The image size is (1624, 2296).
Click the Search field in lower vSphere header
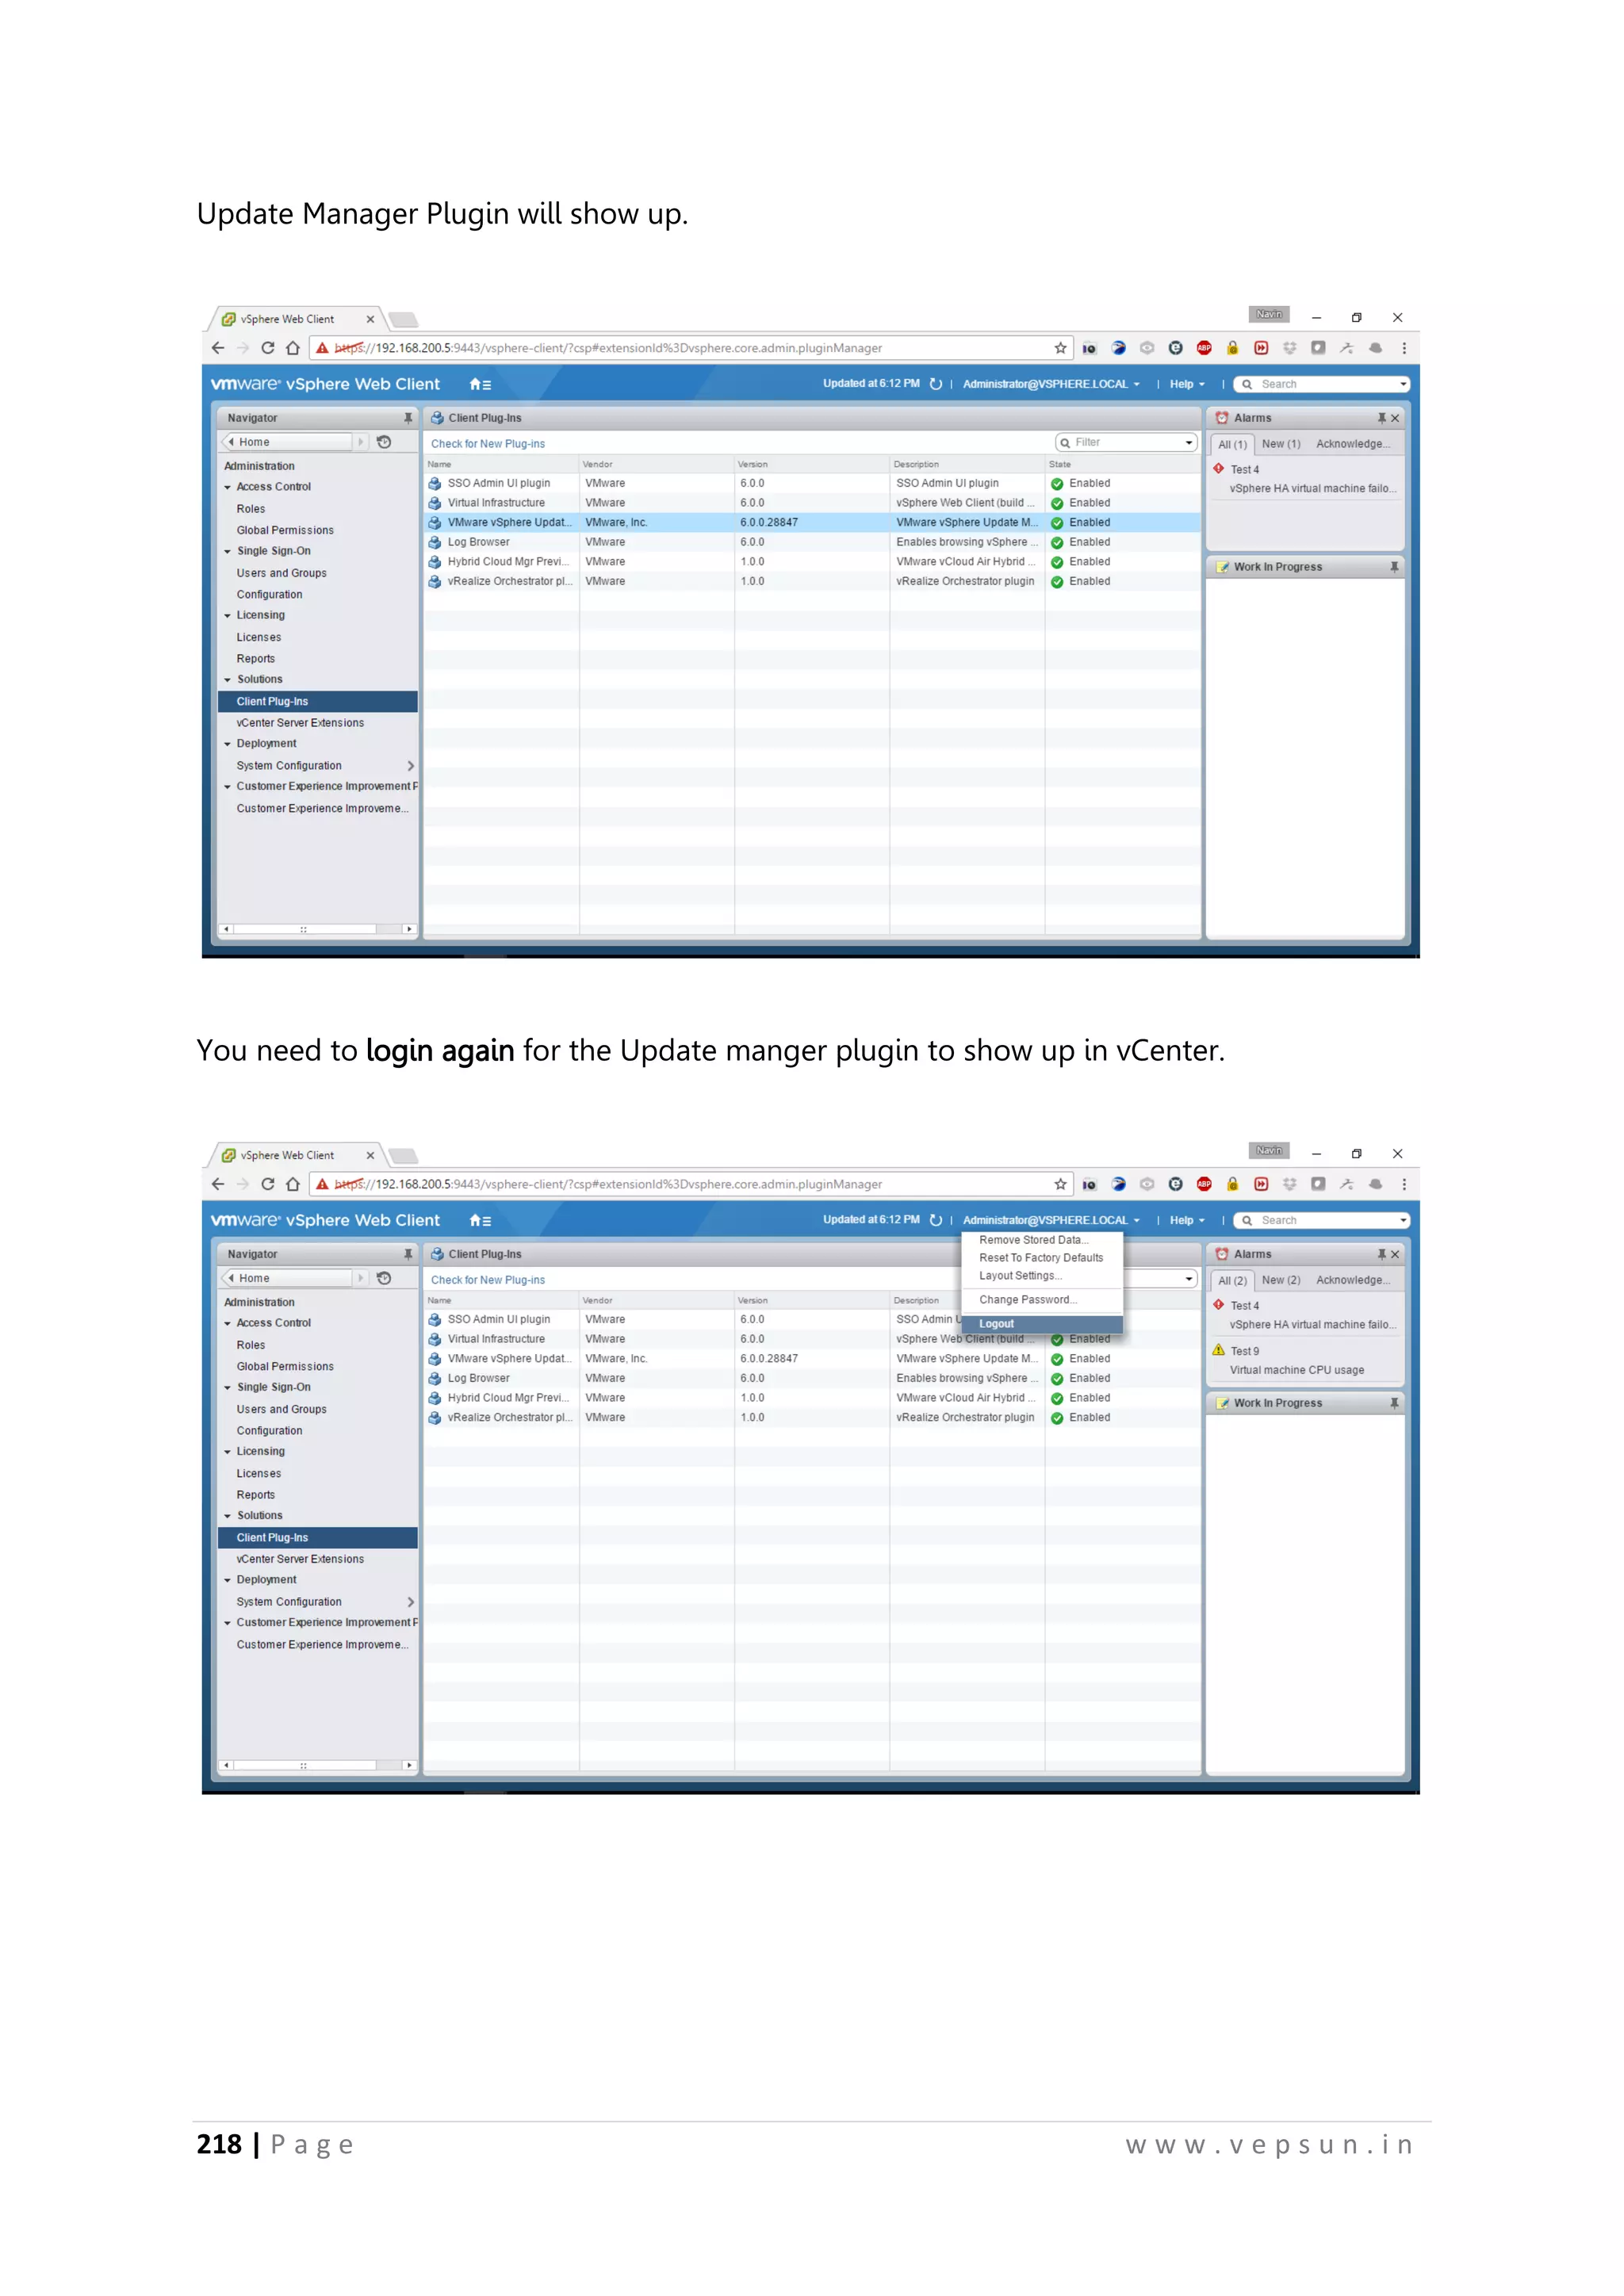pyautogui.click(x=1322, y=1220)
